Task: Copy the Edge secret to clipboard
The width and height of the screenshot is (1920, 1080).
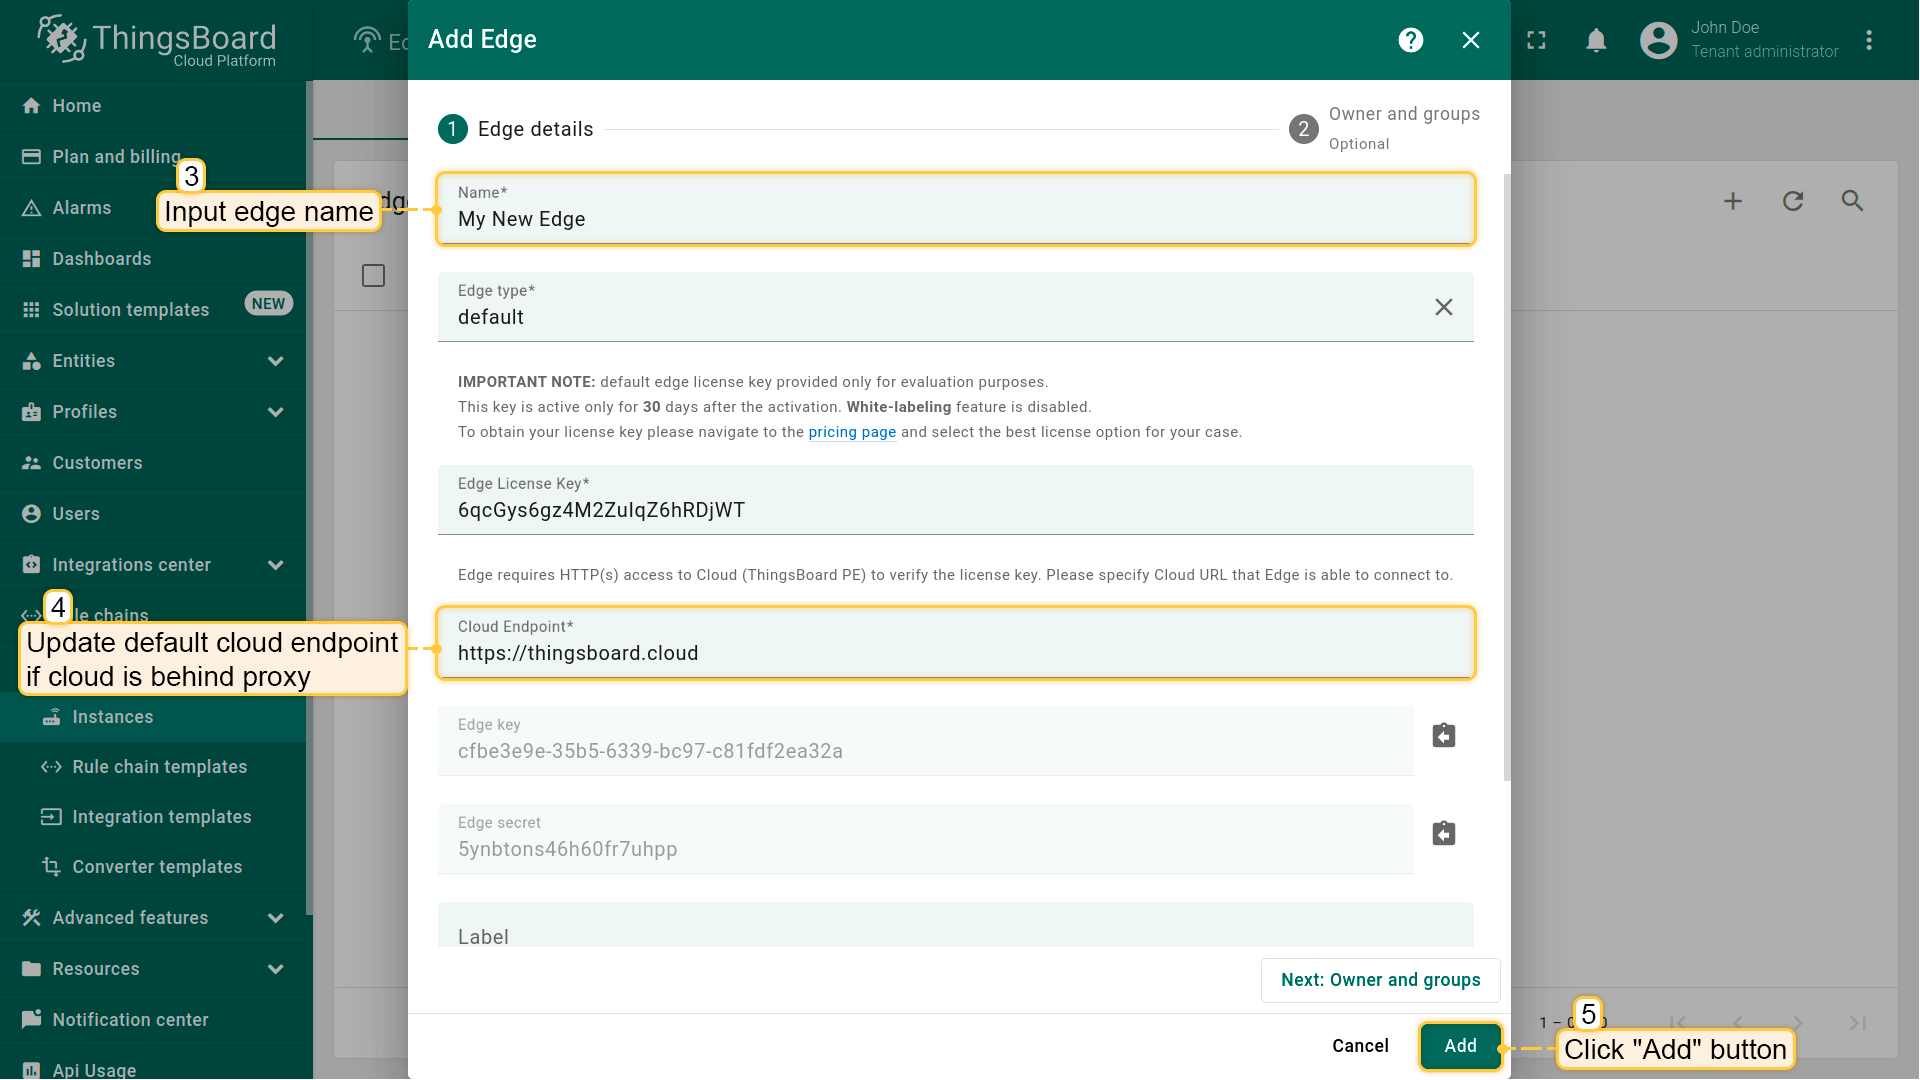Action: click(x=1444, y=834)
